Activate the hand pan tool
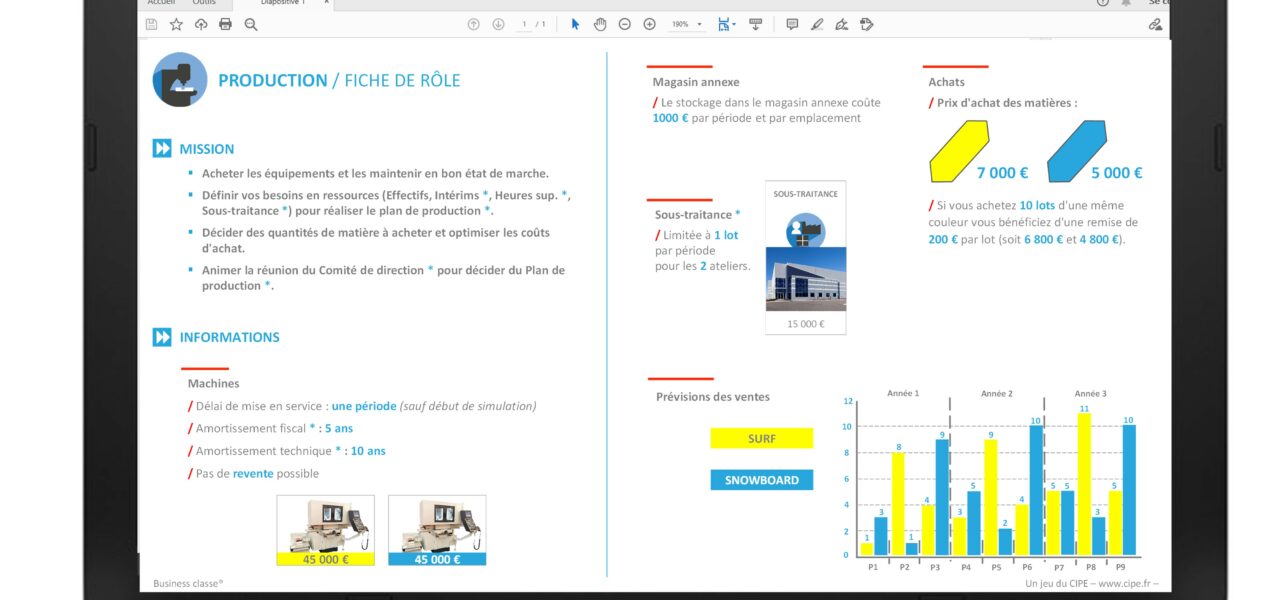The height and width of the screenshot is (600, 1280). tap(600, 24)
